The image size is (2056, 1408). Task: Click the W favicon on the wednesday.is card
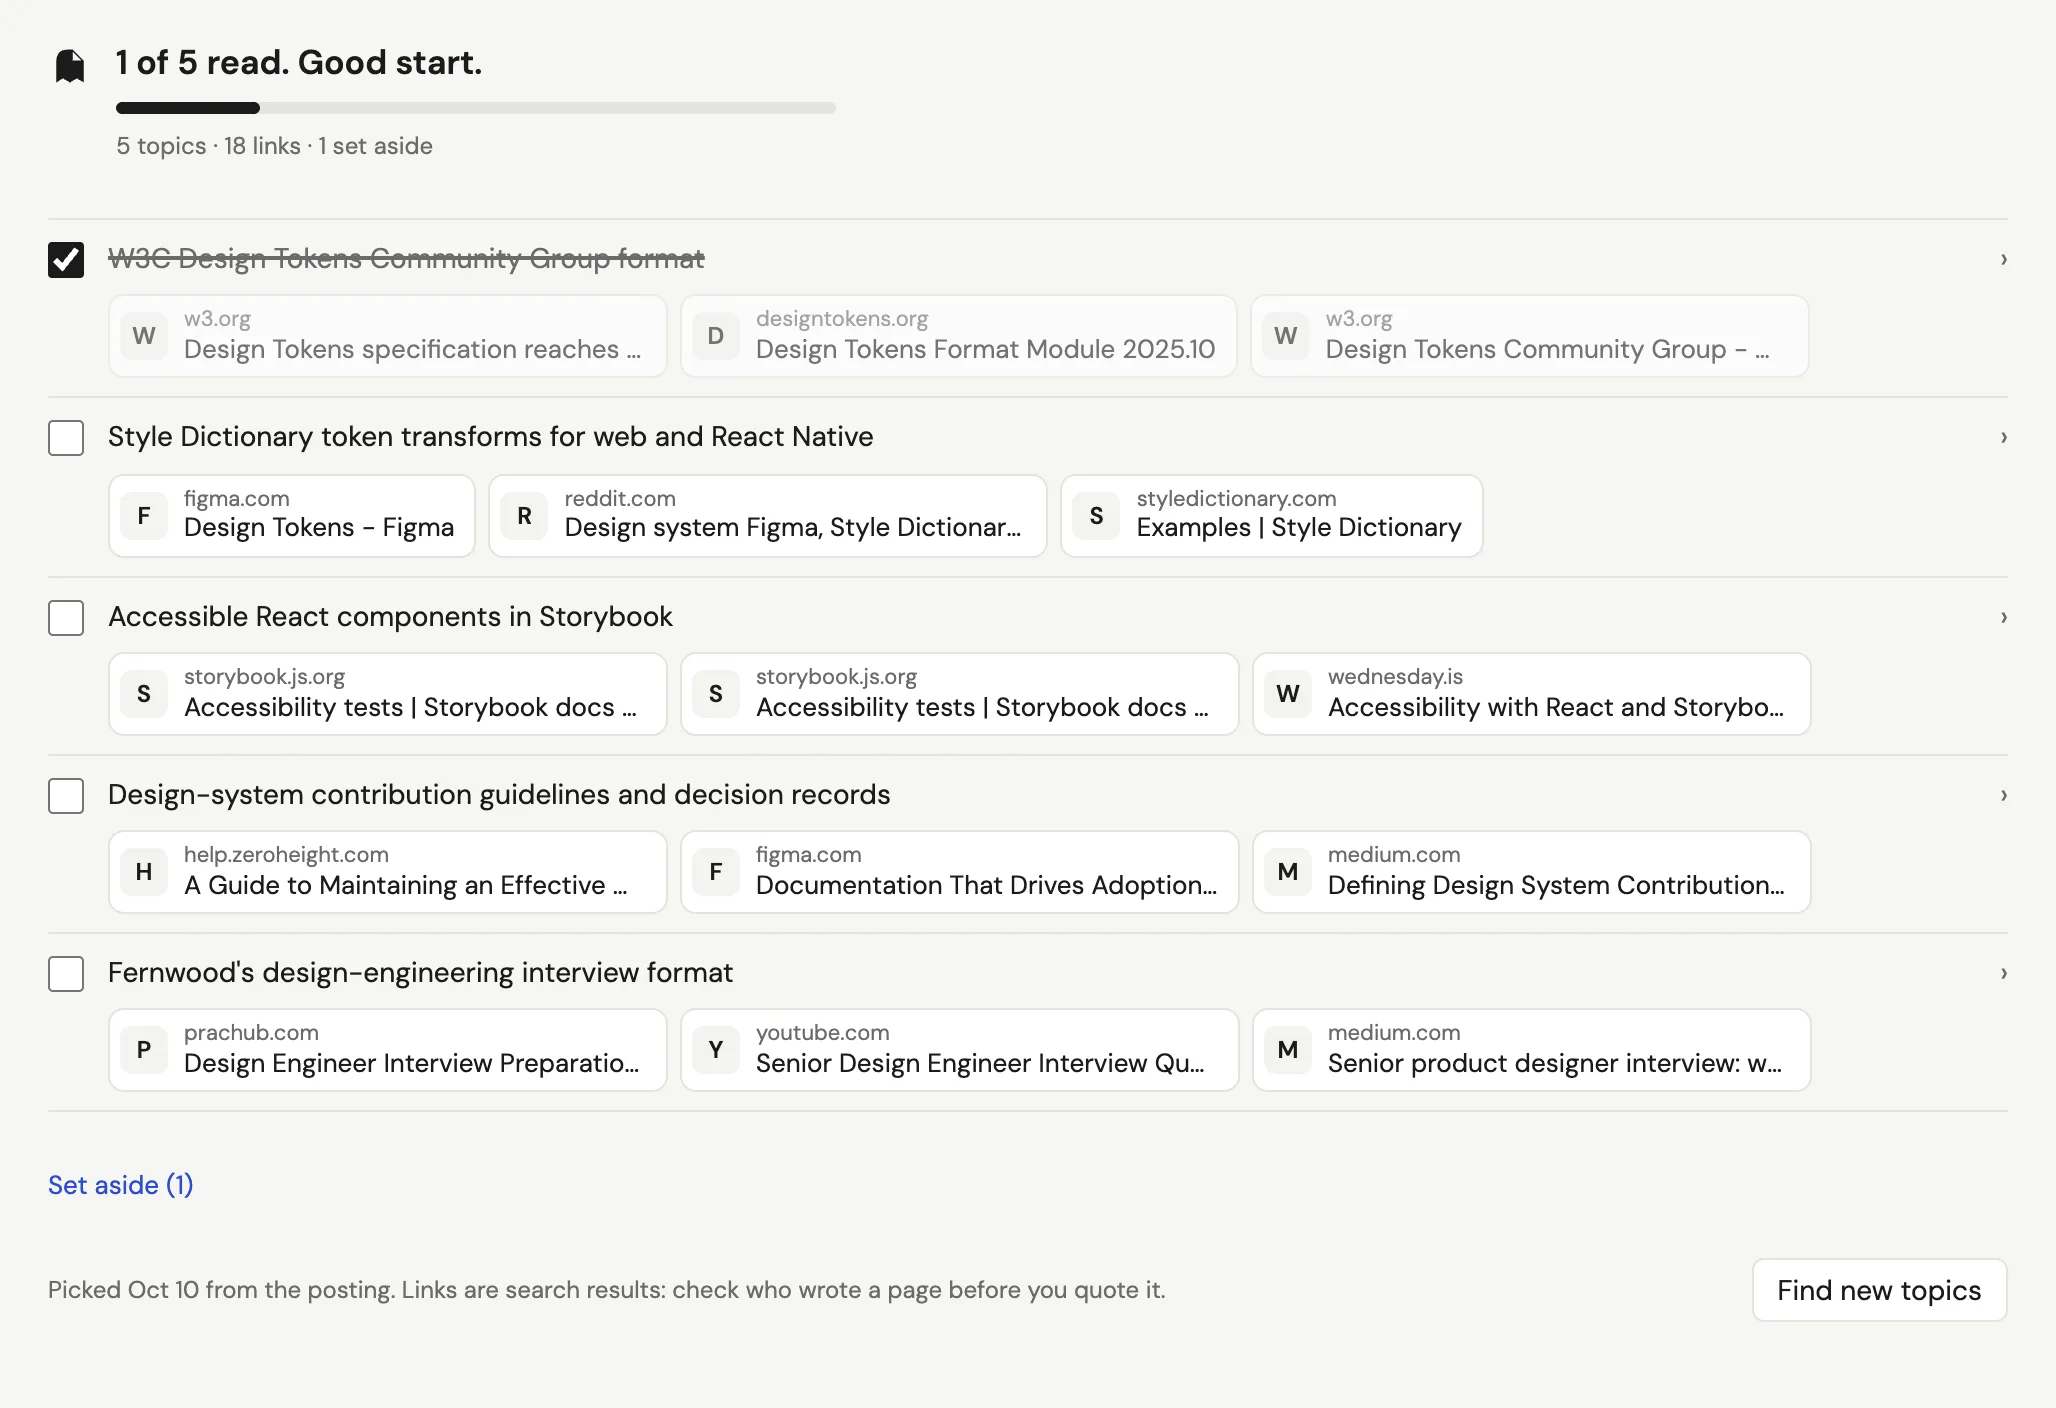(x=1288, y=694)
